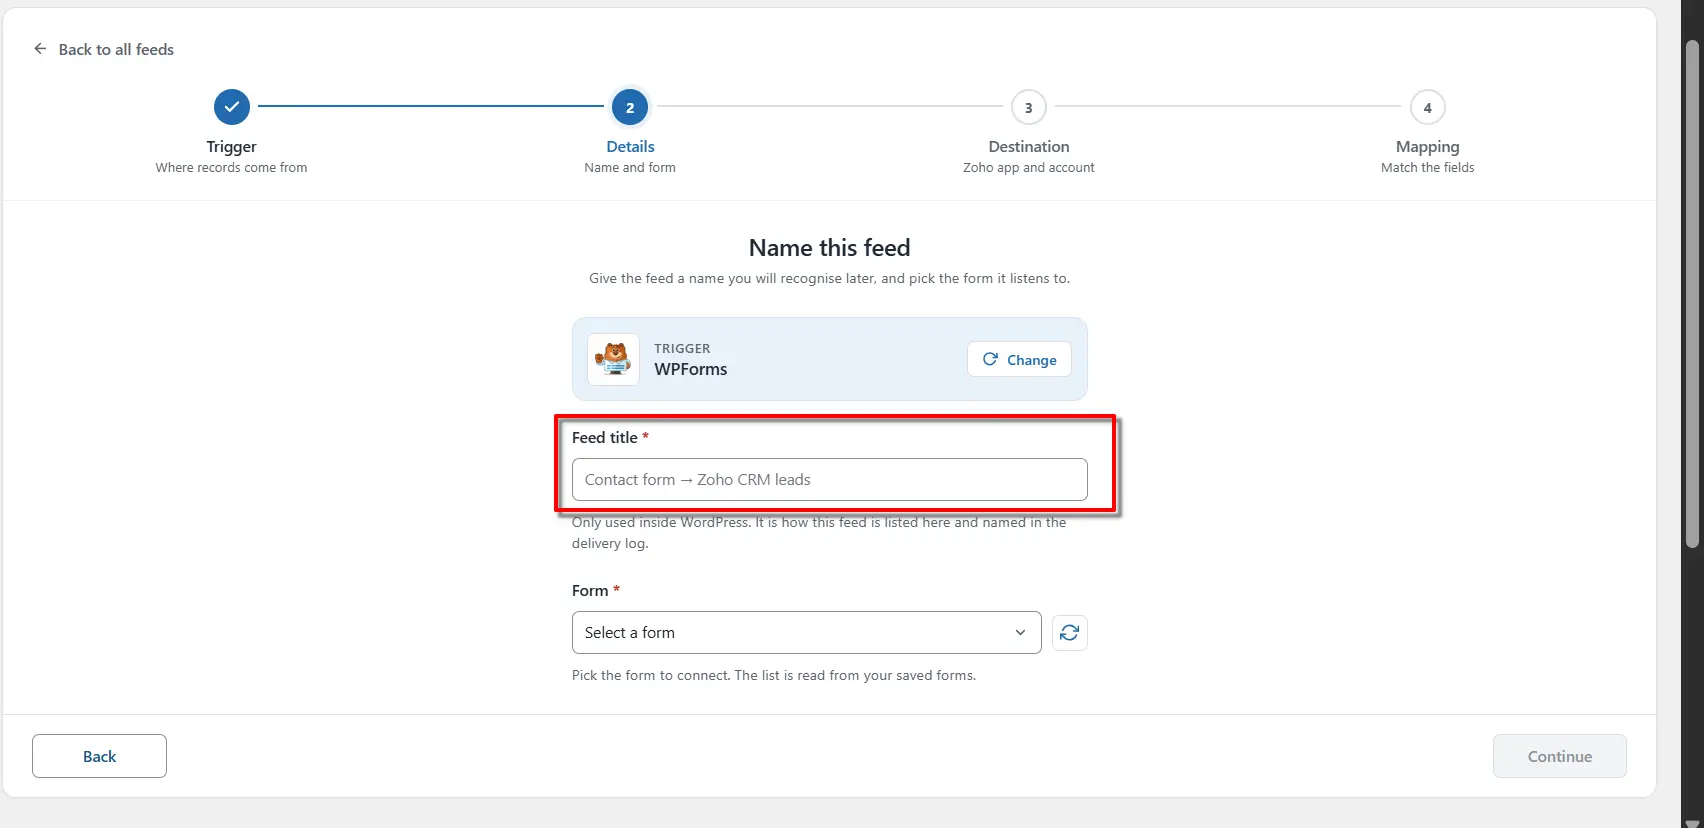Image resolution: width=1704 pixels, height=828 pixels.
Task: Go to step 3 Destination circle
Action: (1028, 107)
